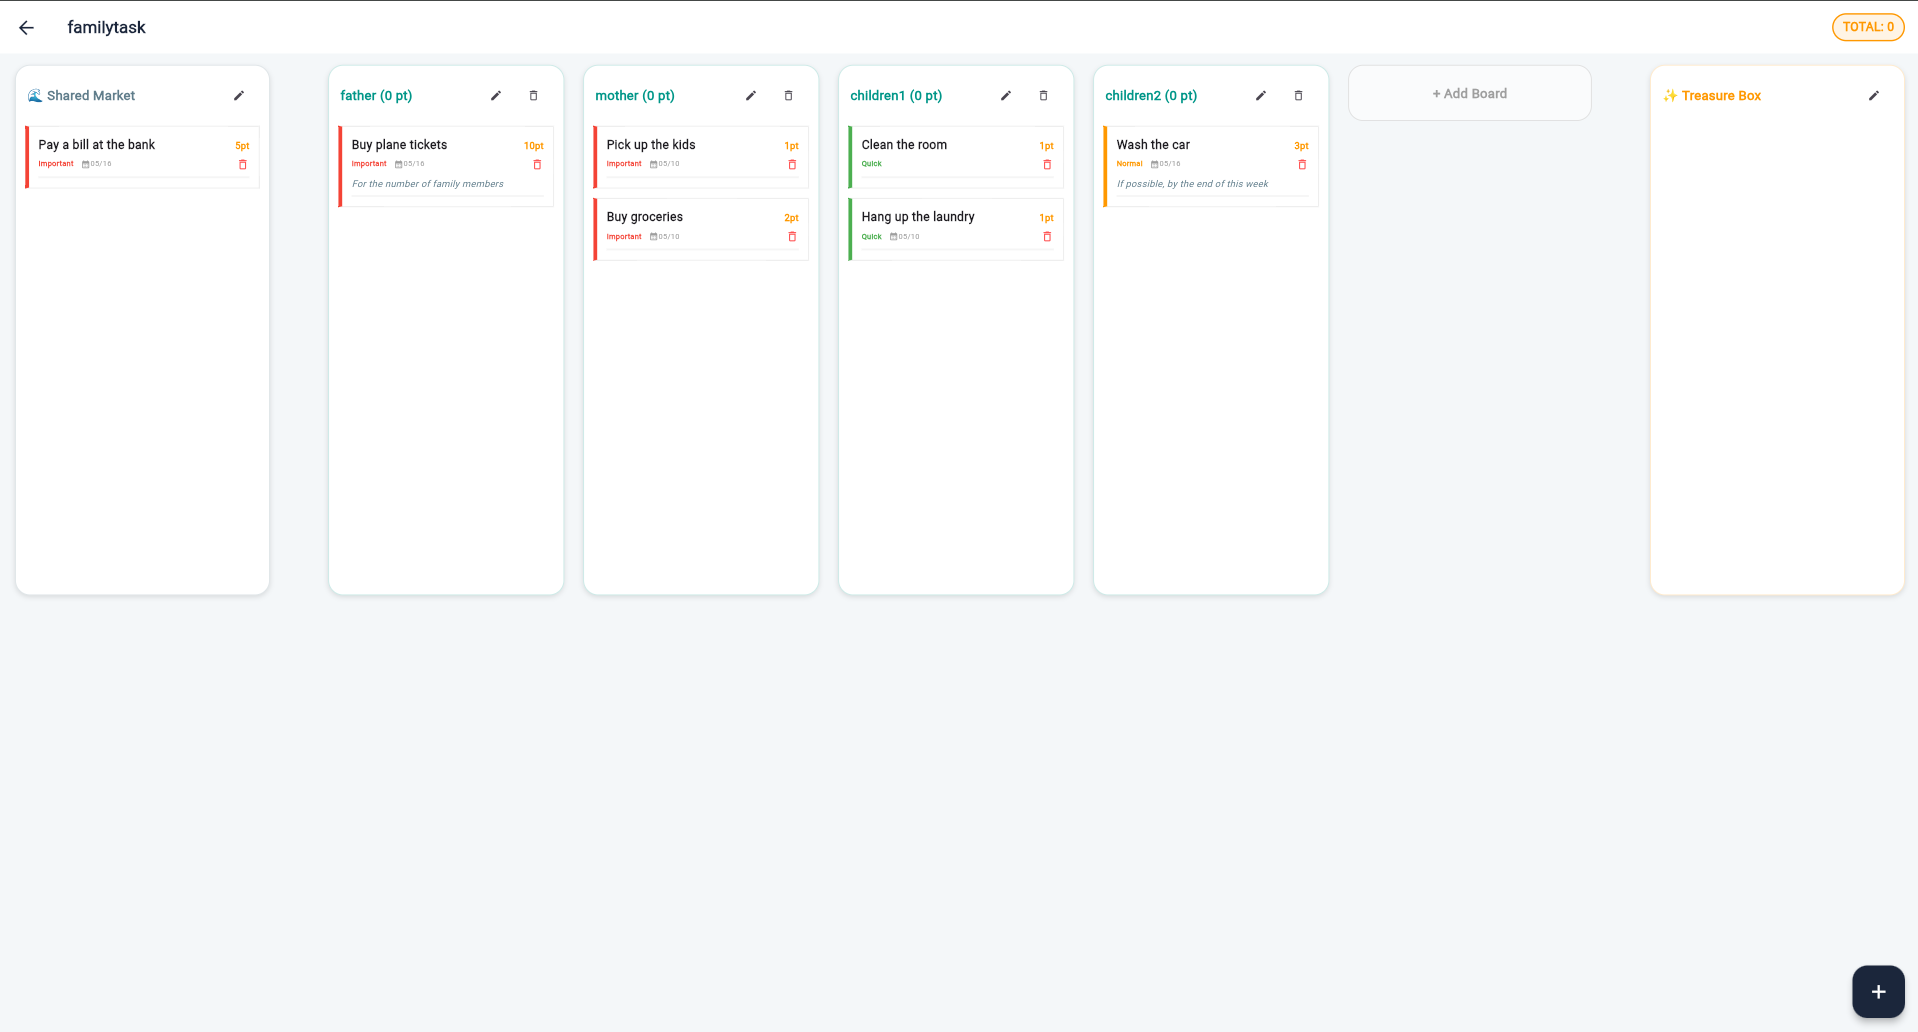Click the Shared Market board title
The width and height of the screenshot is (1918, 1032).
click(x=81, y=96)
